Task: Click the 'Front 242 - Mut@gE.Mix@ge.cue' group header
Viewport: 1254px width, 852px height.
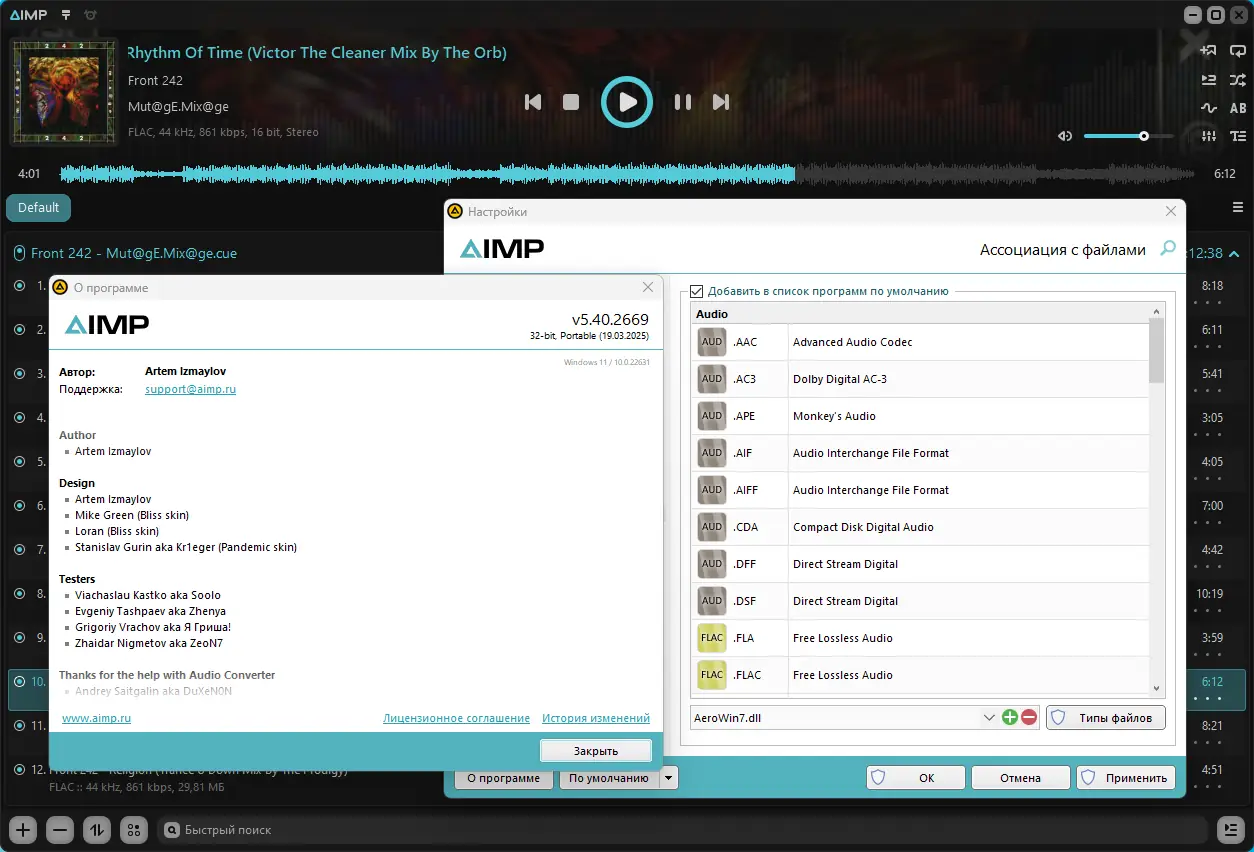Action: click(x=134, y=254)
